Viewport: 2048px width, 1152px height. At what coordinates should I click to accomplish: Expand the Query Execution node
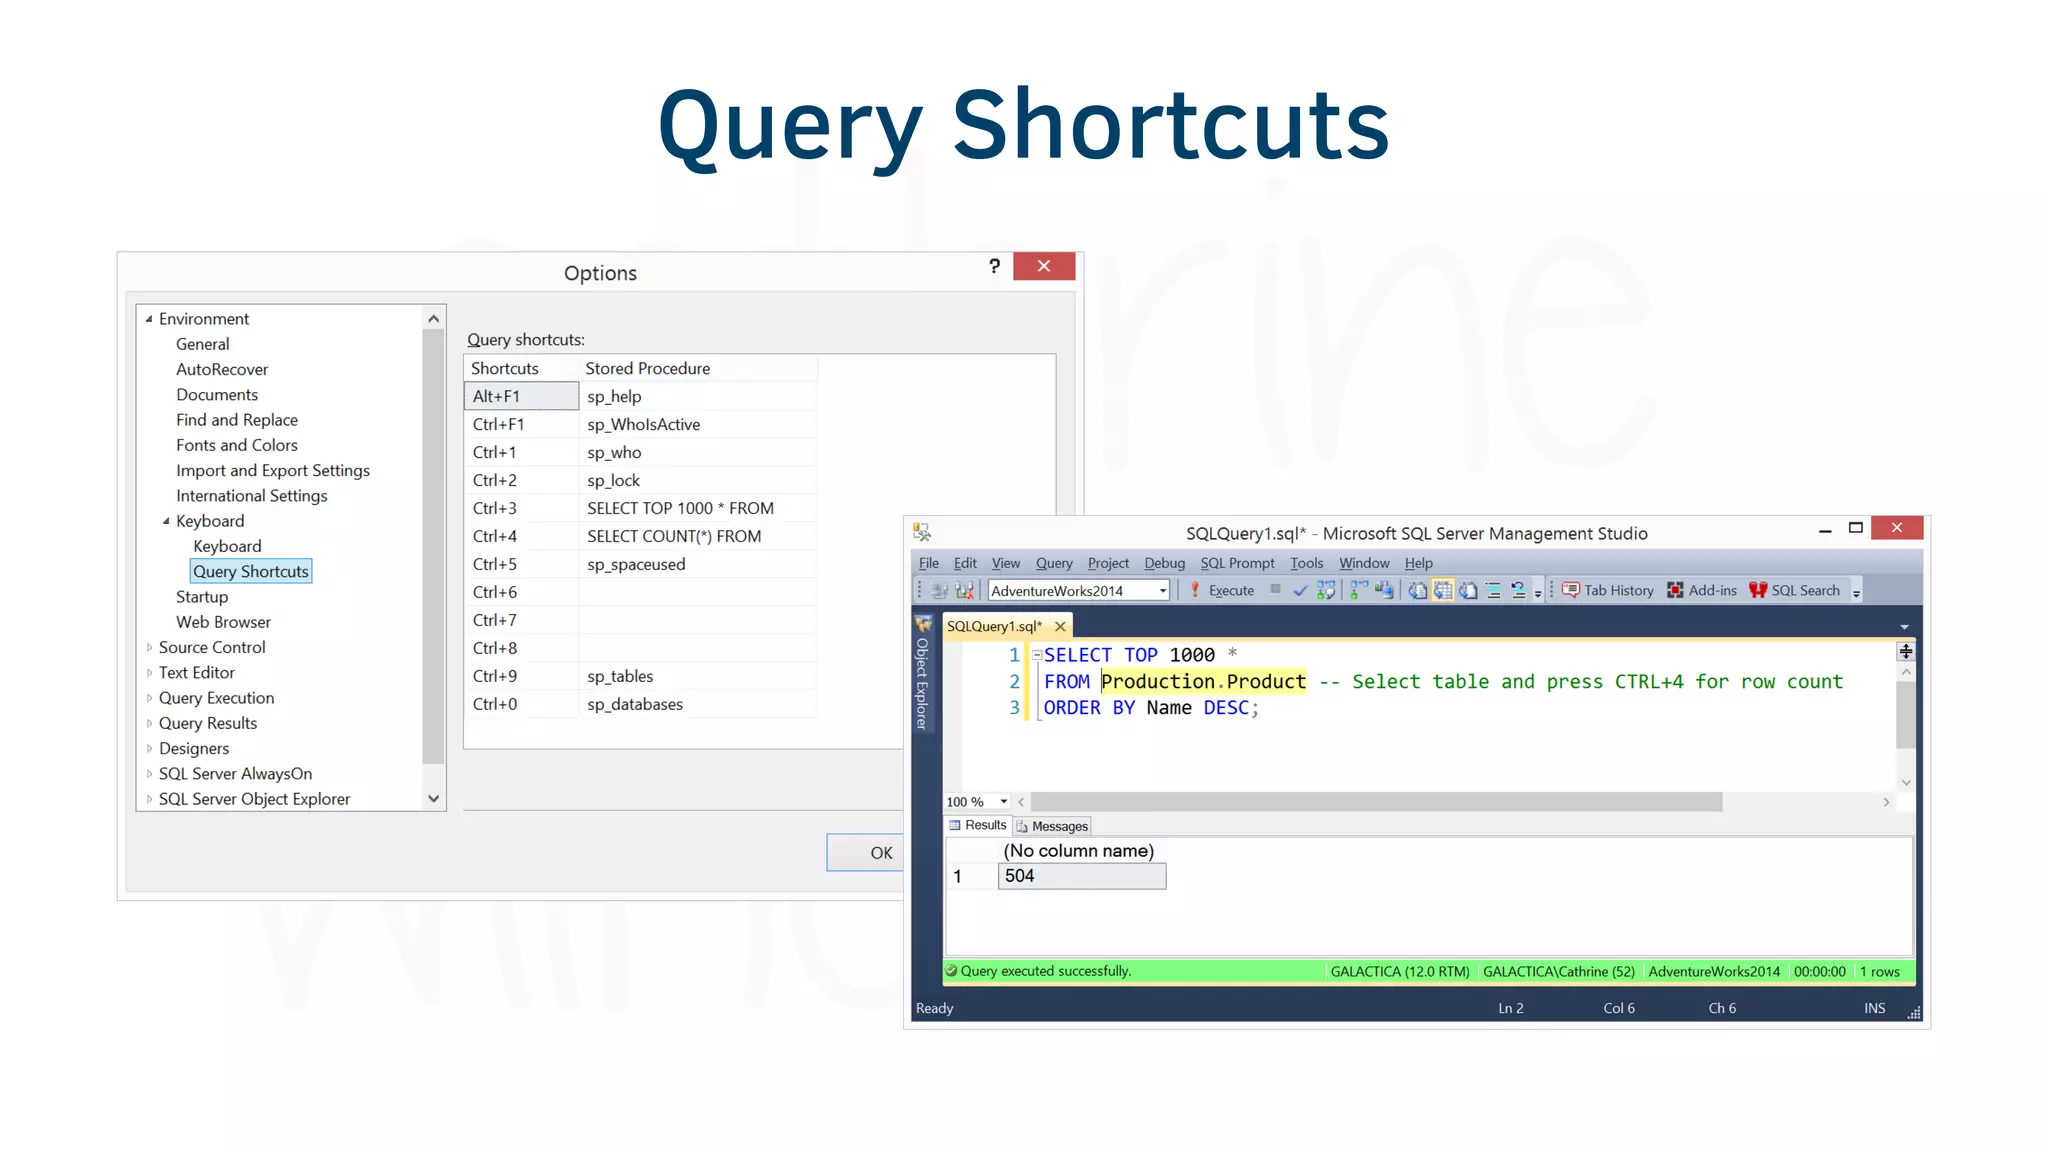point(149,698)
